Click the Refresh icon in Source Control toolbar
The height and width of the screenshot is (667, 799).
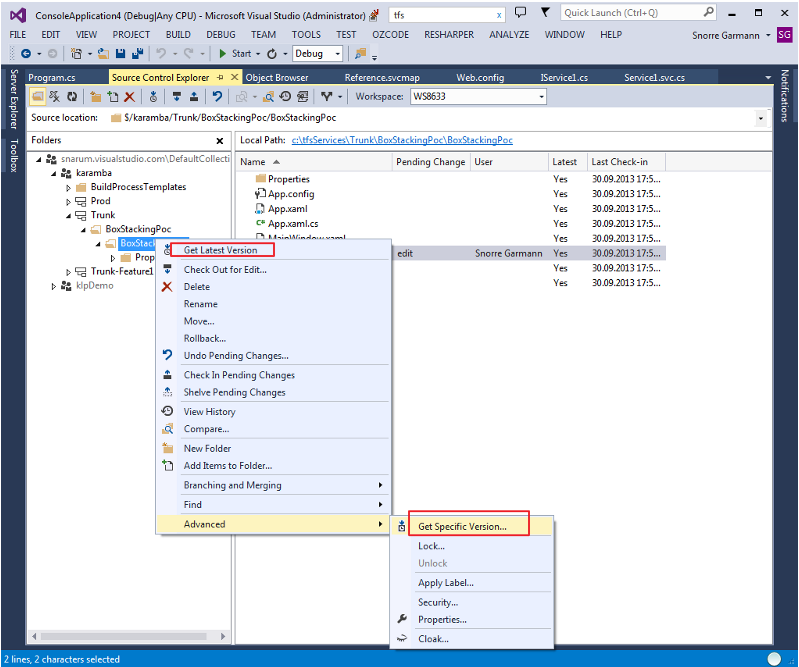click(x=72, y=96)
